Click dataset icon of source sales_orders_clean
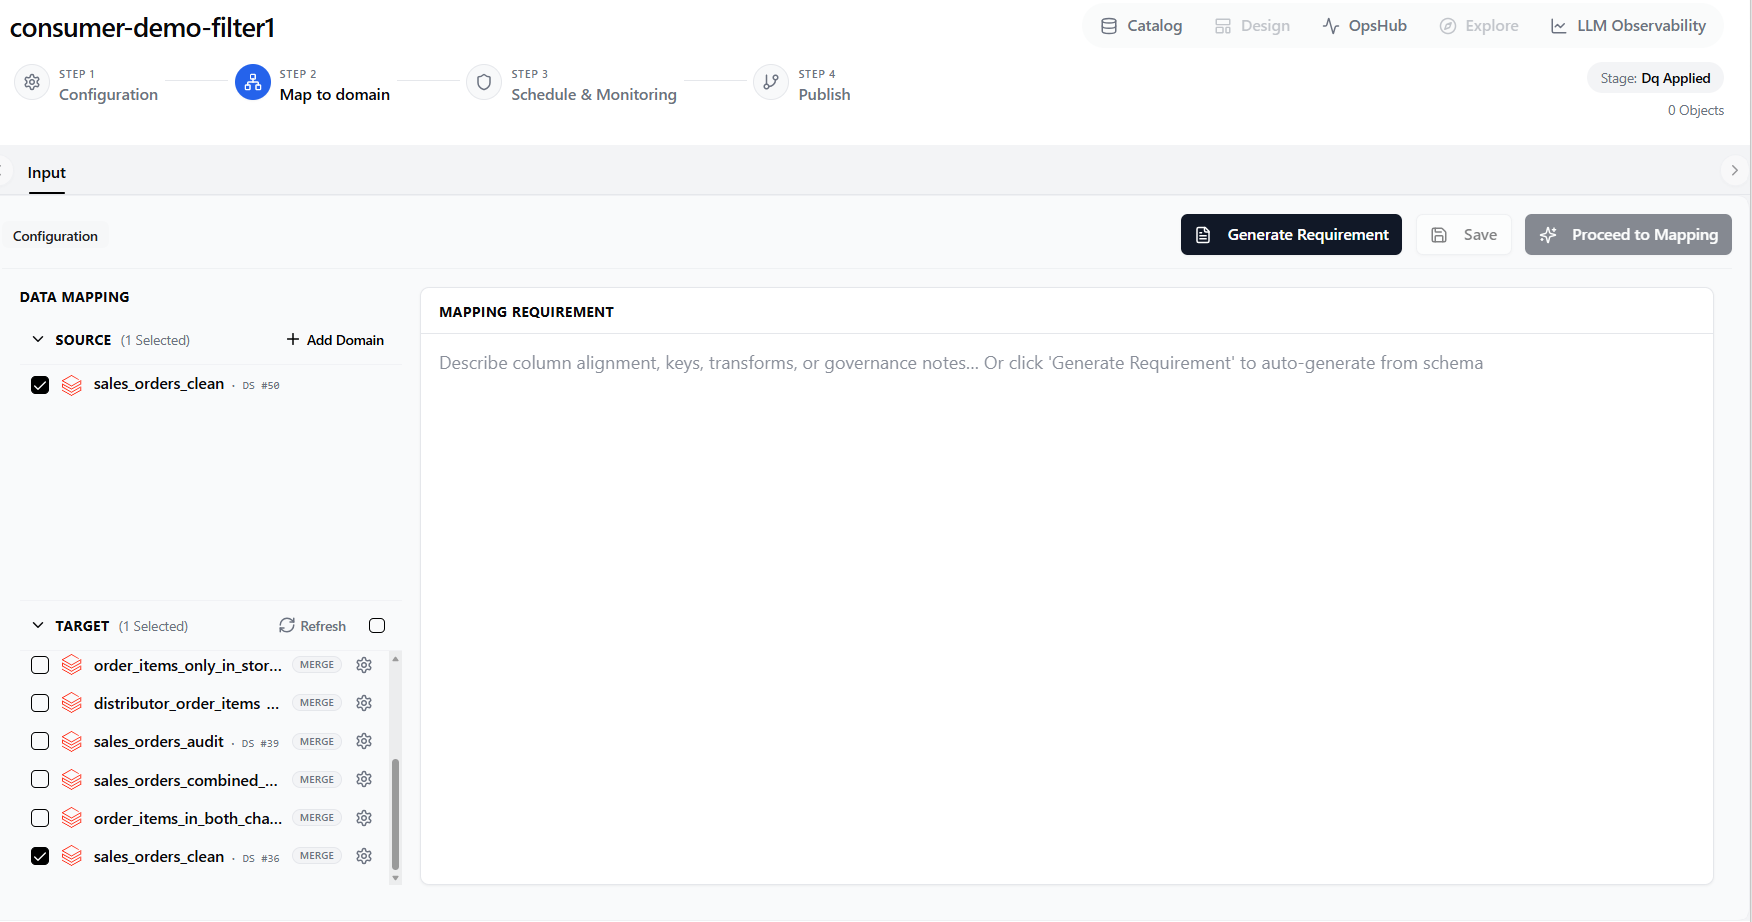This screenshot has width=1752, height=922. coord(72,385)
